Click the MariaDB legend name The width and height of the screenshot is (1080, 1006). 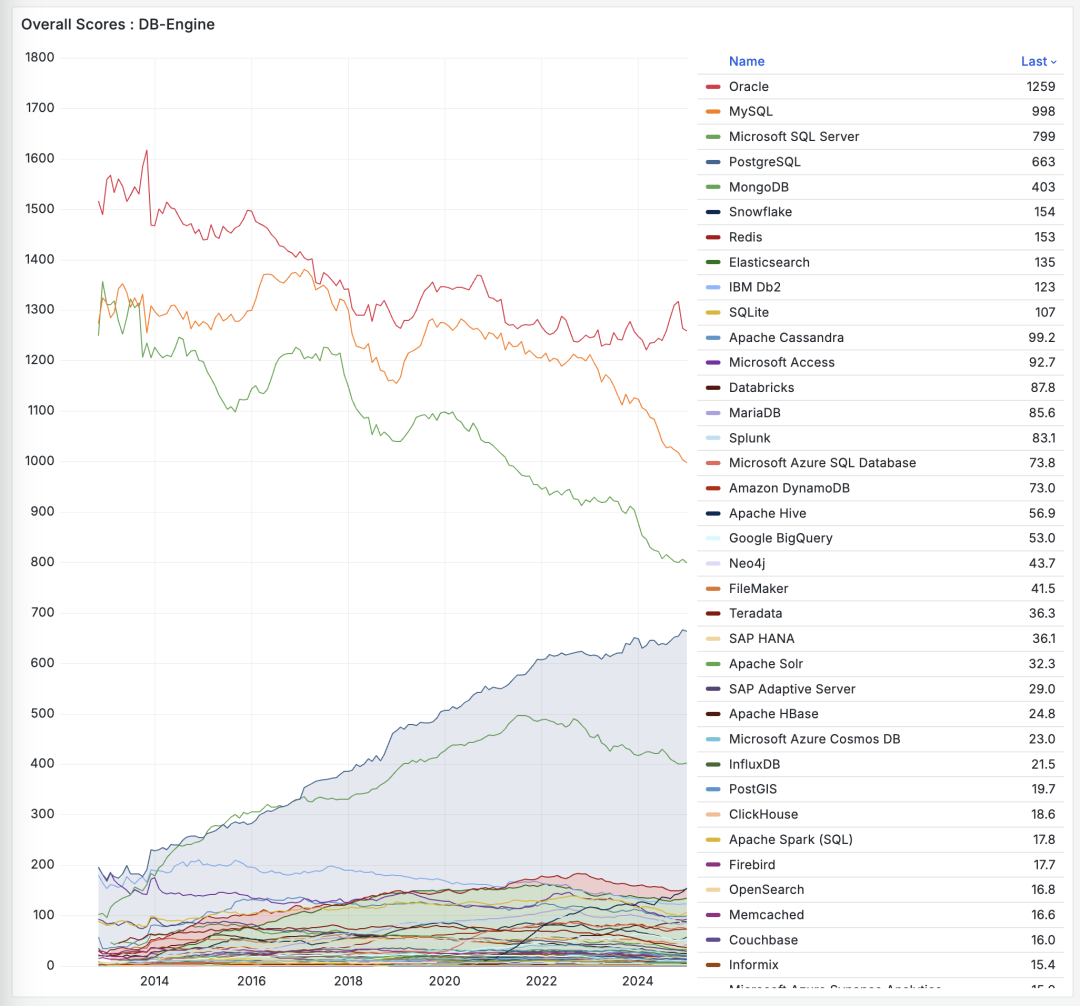point(755,413)
